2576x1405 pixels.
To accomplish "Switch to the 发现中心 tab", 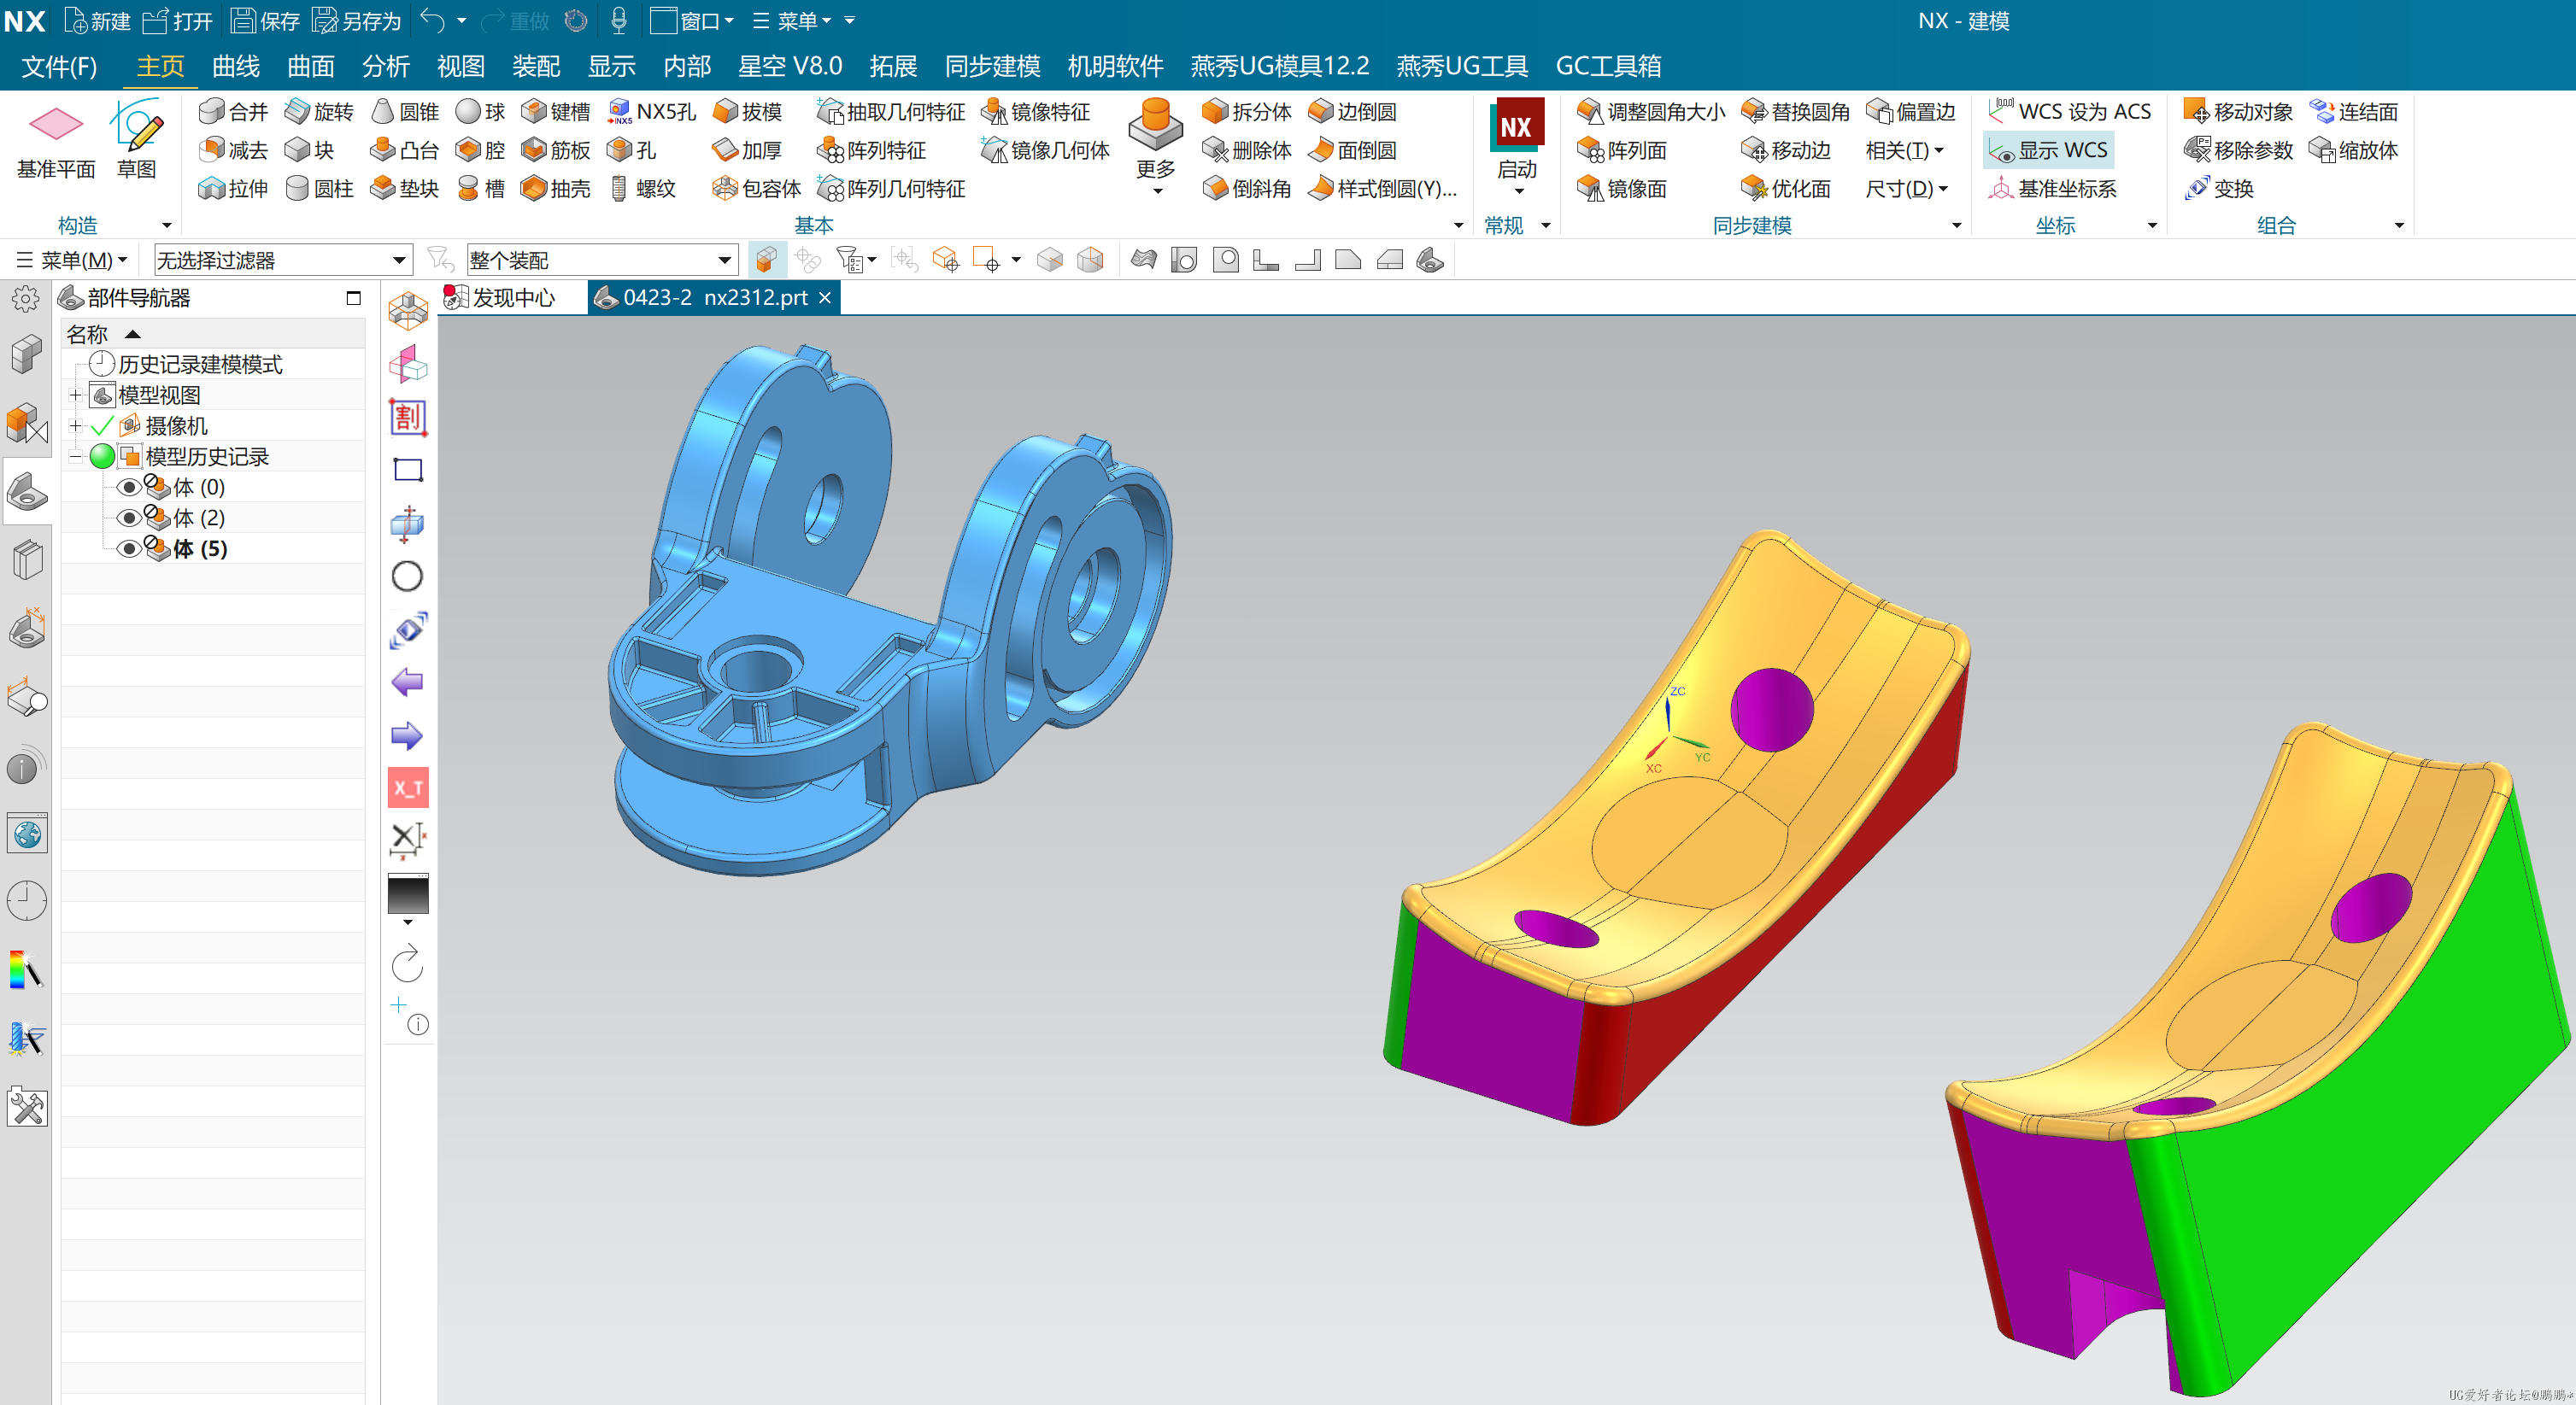I will point(499,297).
